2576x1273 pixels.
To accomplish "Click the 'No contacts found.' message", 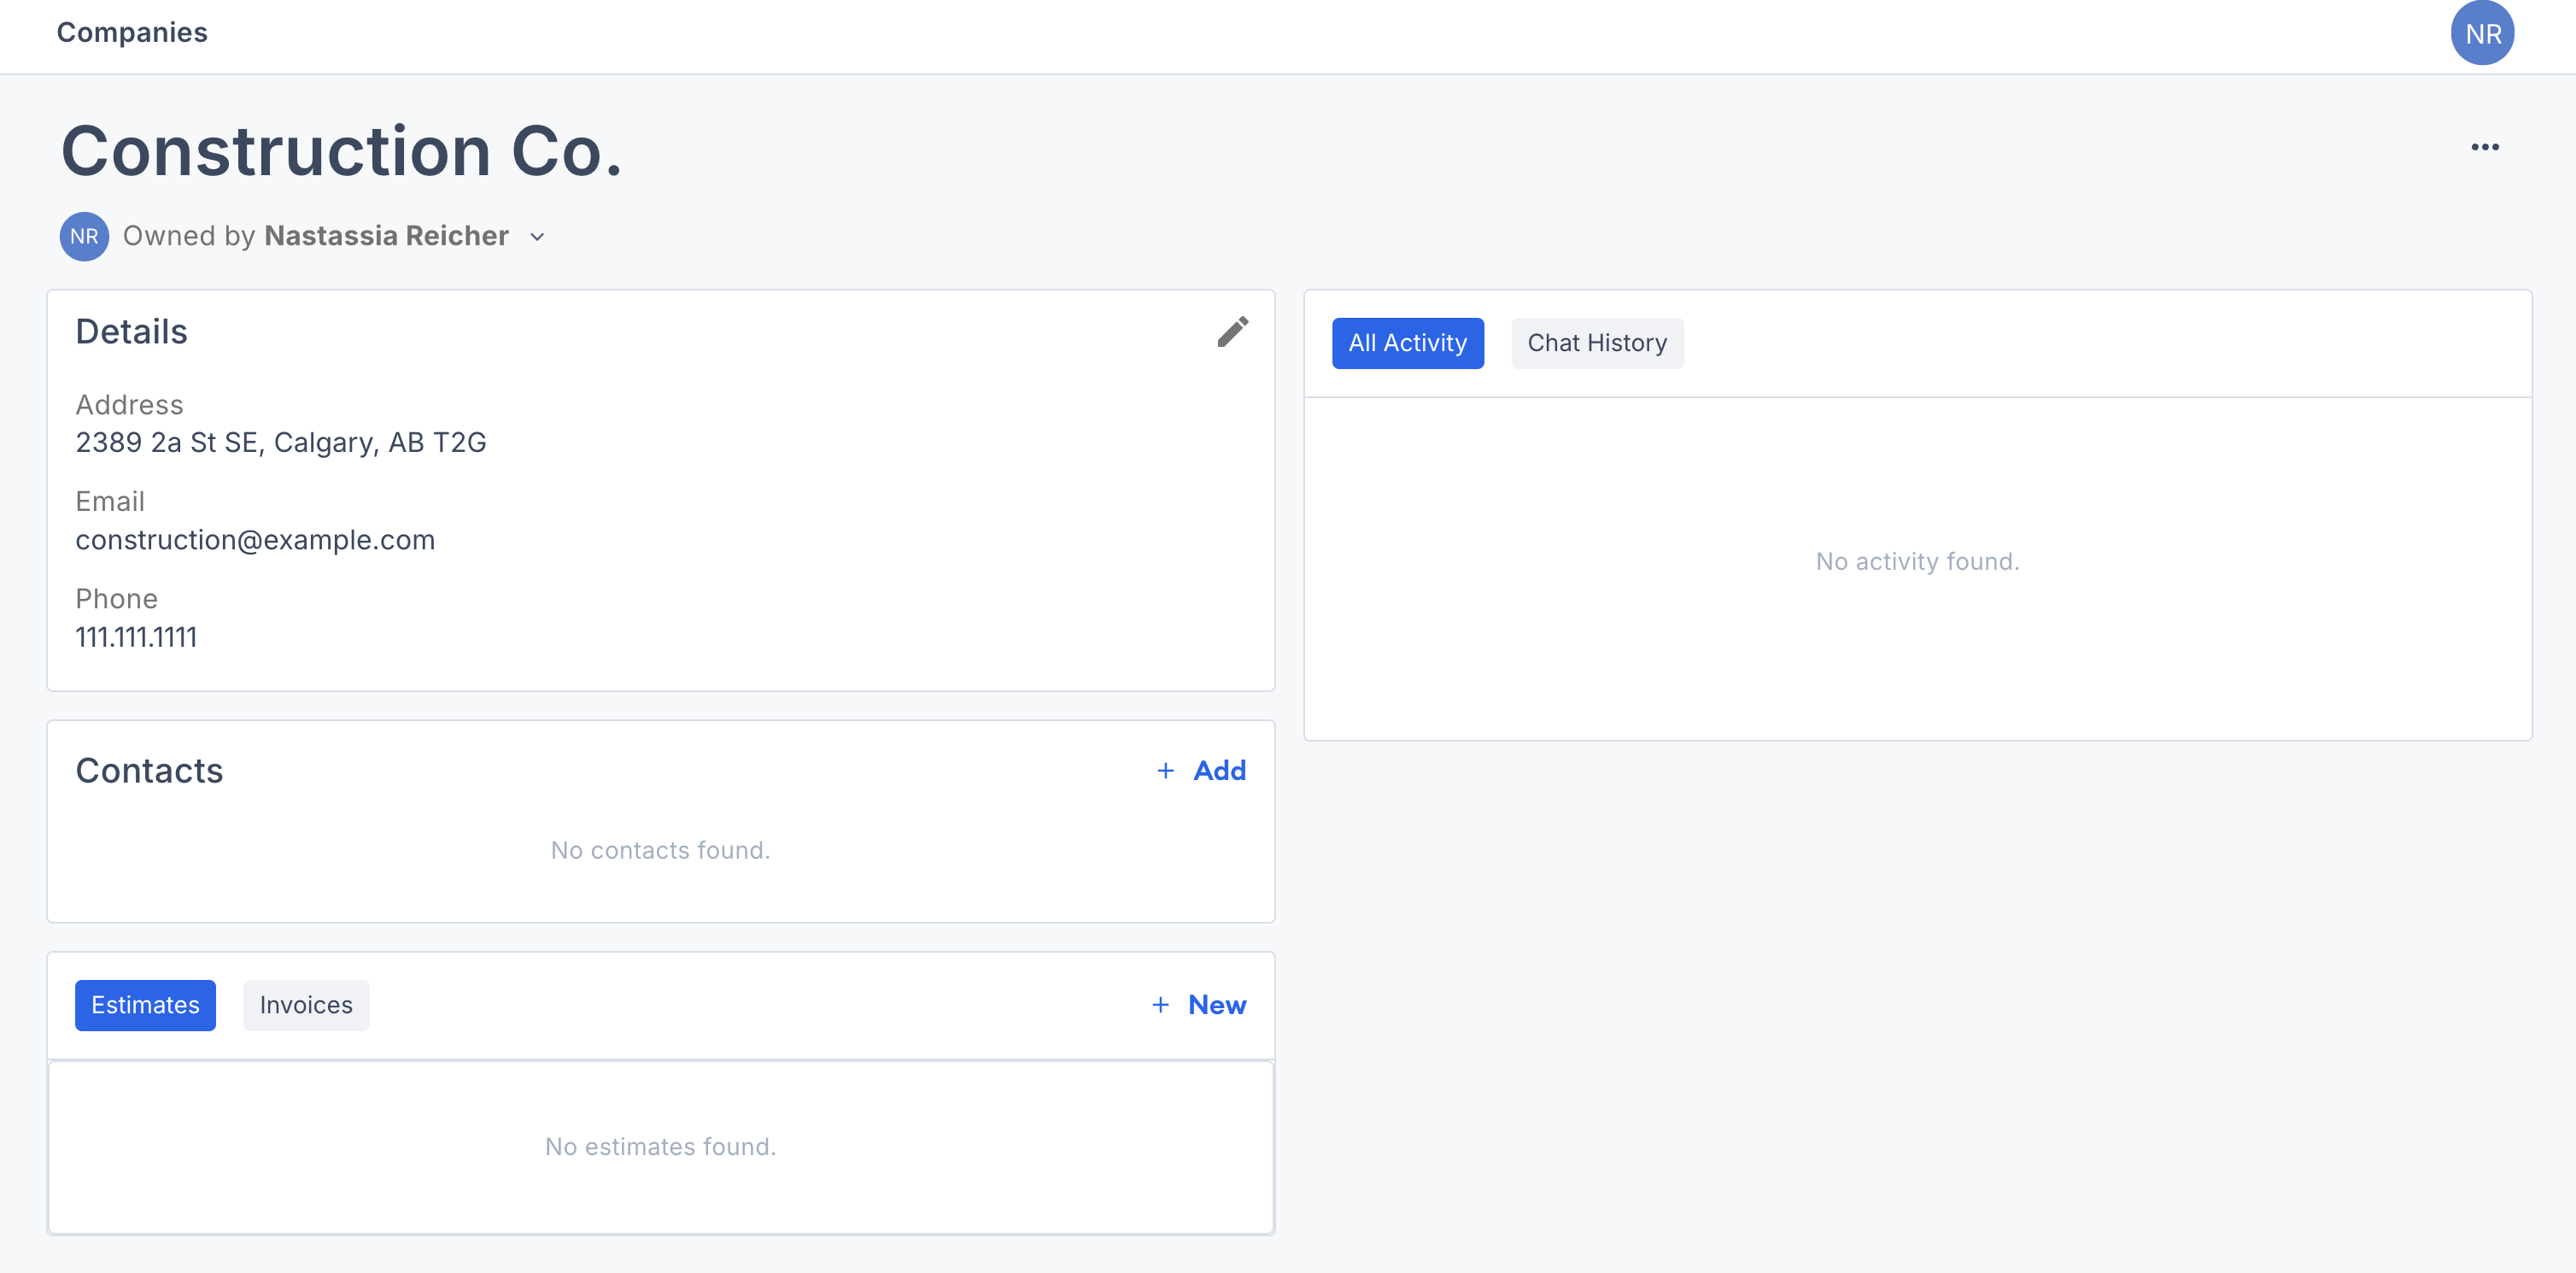I will [660, 850].
